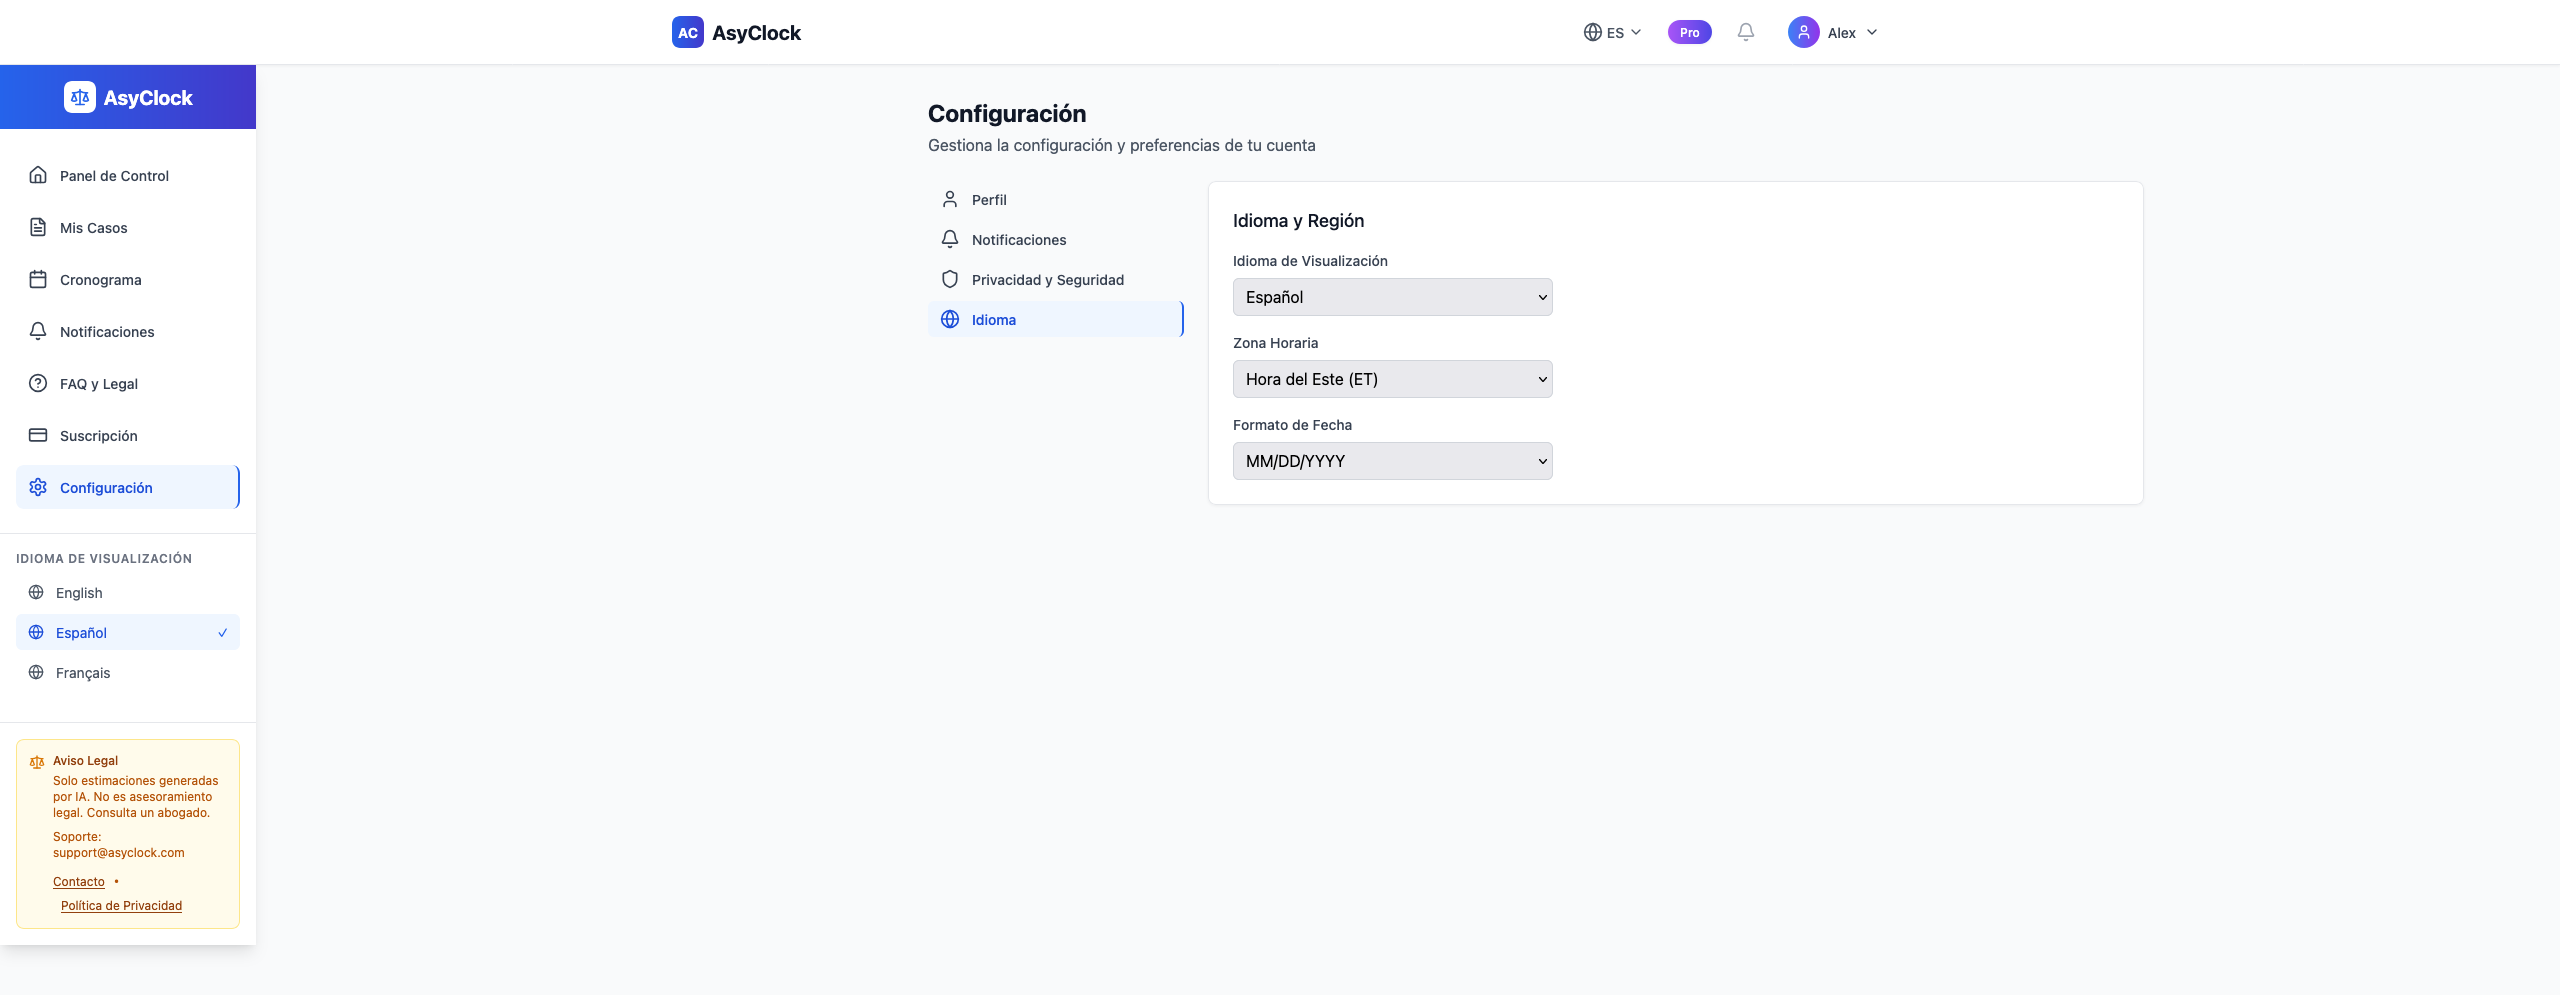Open the Idioma de Visualización dropdown
The height and width of the screenshot is (995, 2560).
coord(1392,297)
